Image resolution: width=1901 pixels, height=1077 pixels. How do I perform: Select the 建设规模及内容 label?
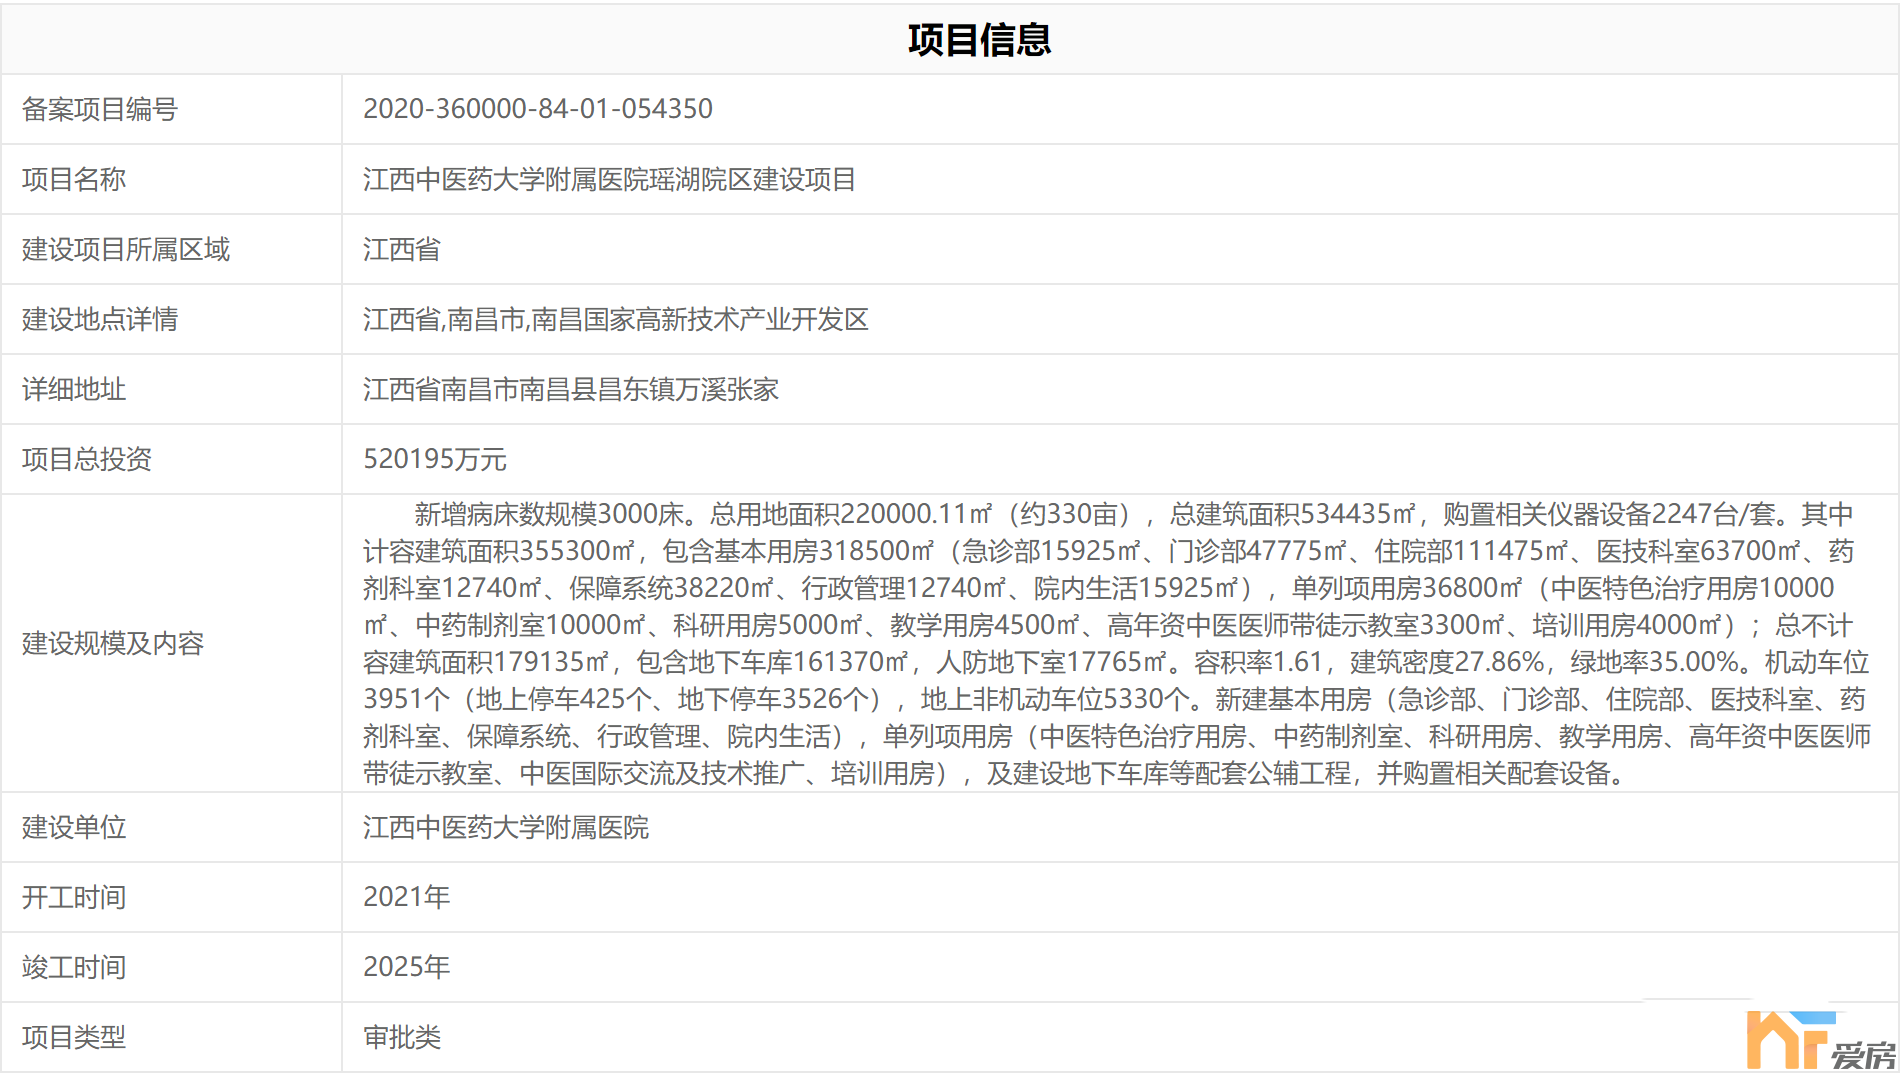point(113,643)
